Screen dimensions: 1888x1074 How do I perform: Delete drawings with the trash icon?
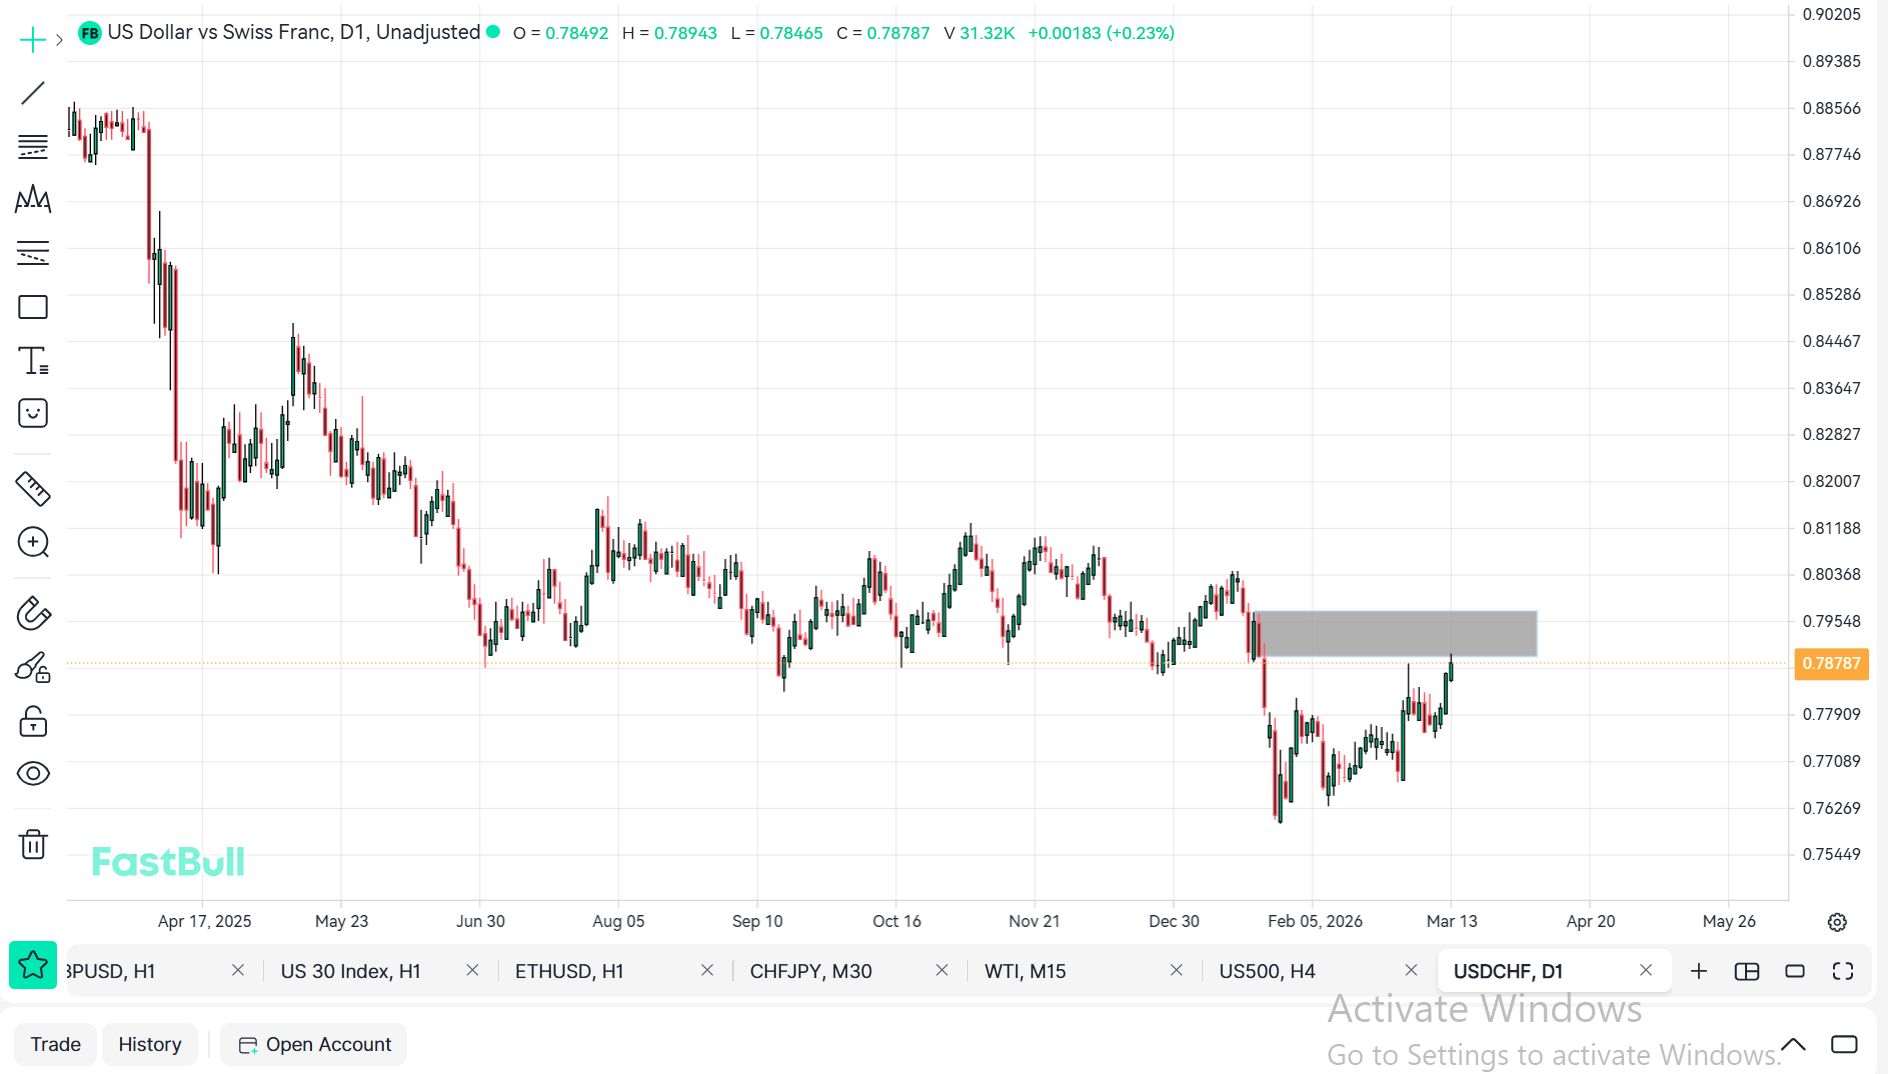coord(33,844)
